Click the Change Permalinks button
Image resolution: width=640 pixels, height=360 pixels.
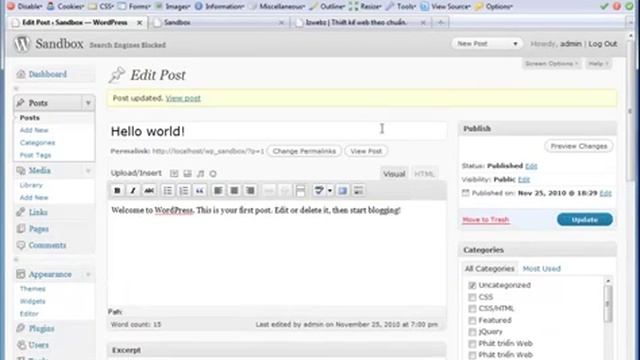[x=304, y=151]
